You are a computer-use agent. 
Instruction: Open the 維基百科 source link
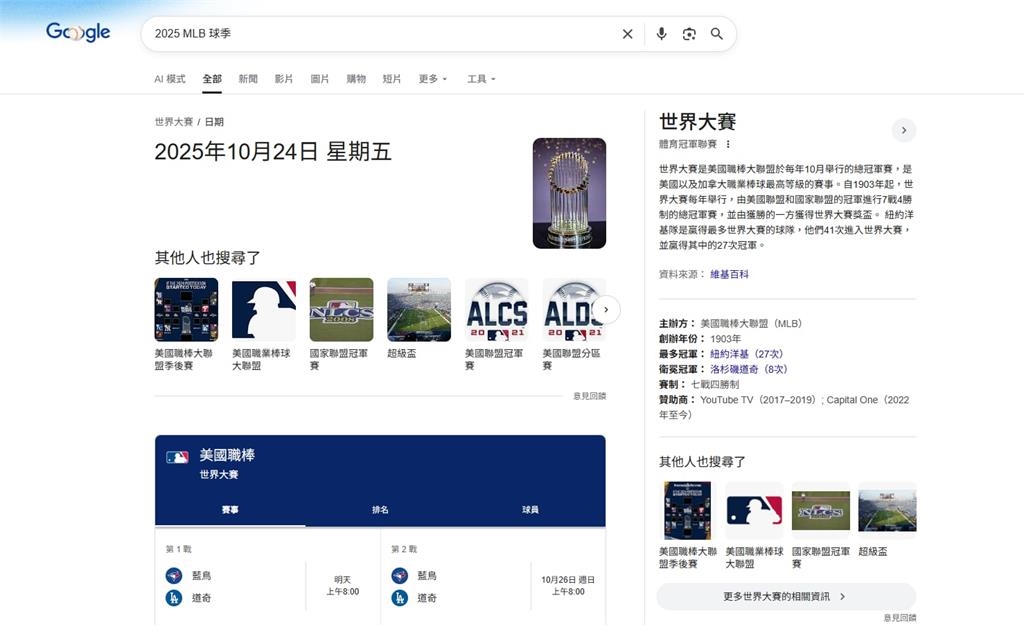click(731, 273)
